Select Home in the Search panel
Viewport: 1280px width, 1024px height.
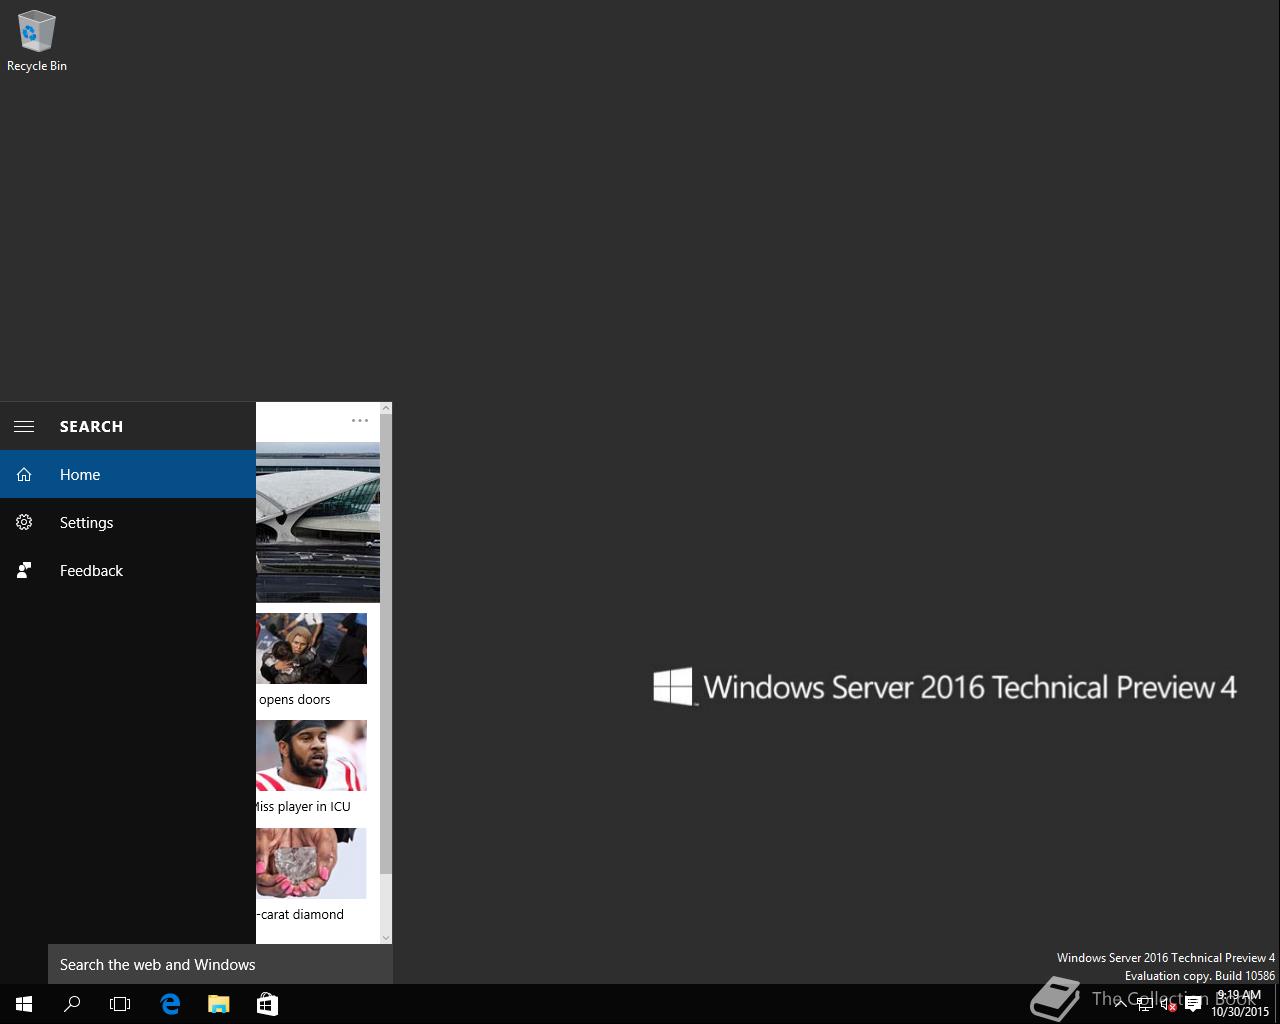point(128,474)
